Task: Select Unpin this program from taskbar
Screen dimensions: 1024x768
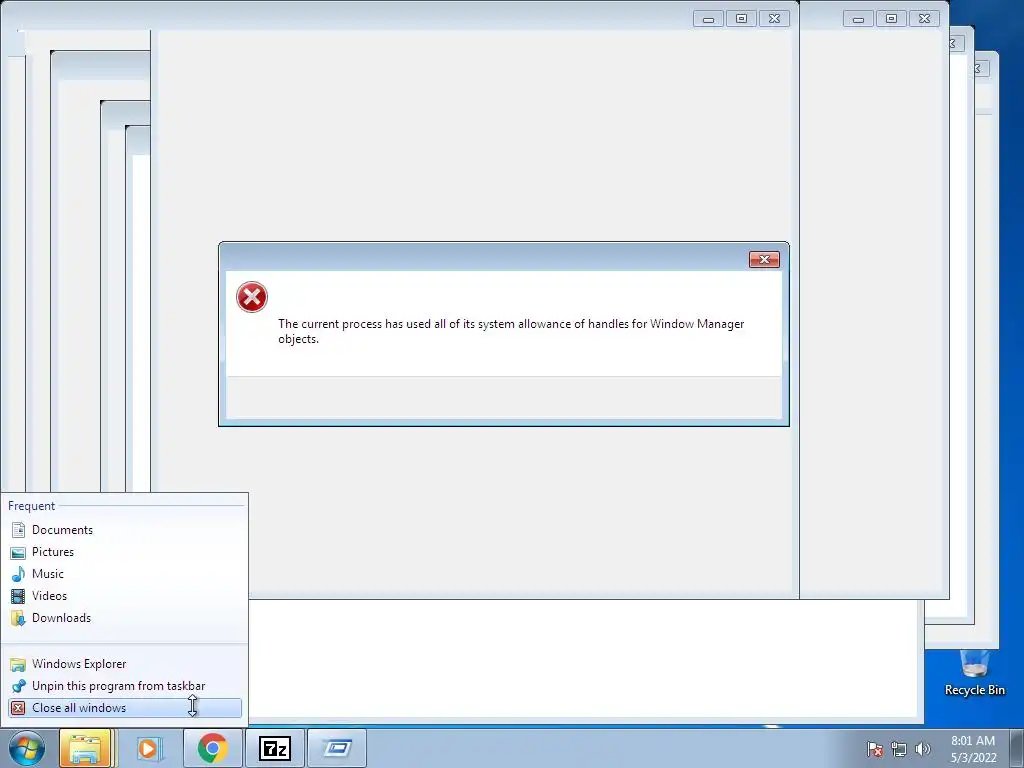Action: click(124, 686)
